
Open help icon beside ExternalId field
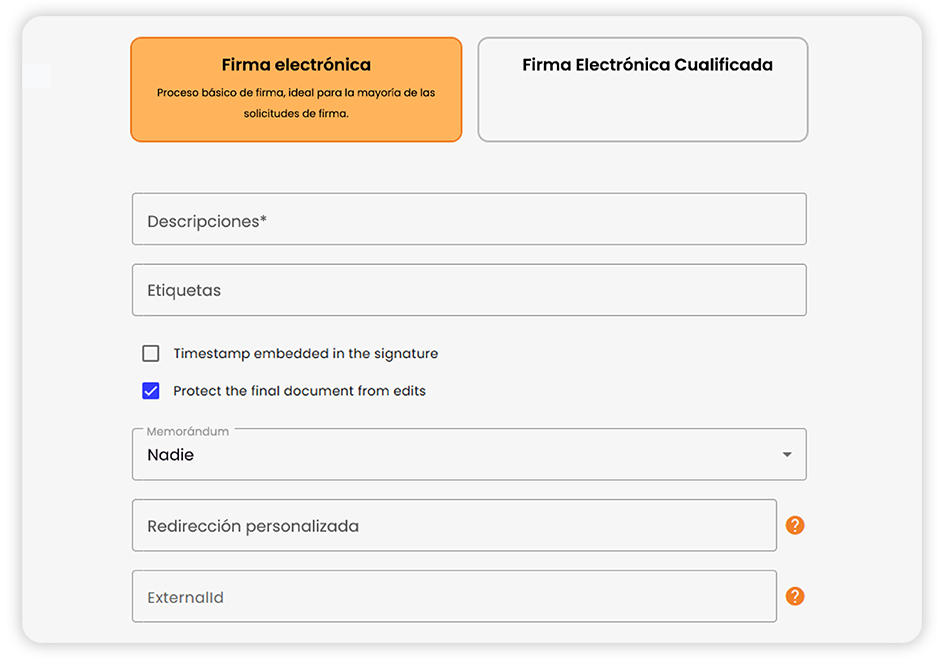[x=795, y=596]
